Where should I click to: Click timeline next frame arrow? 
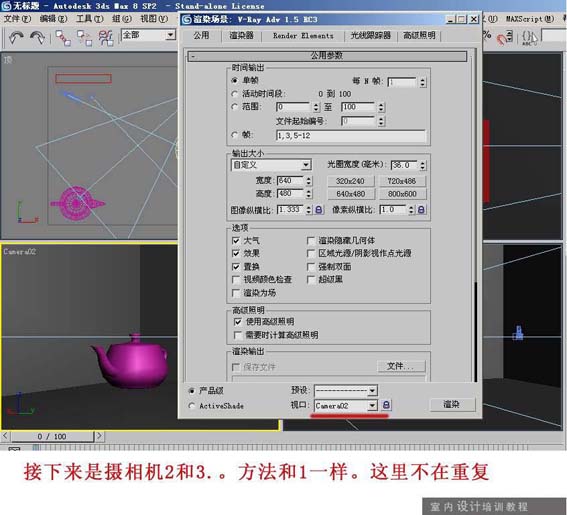(99, 436)
